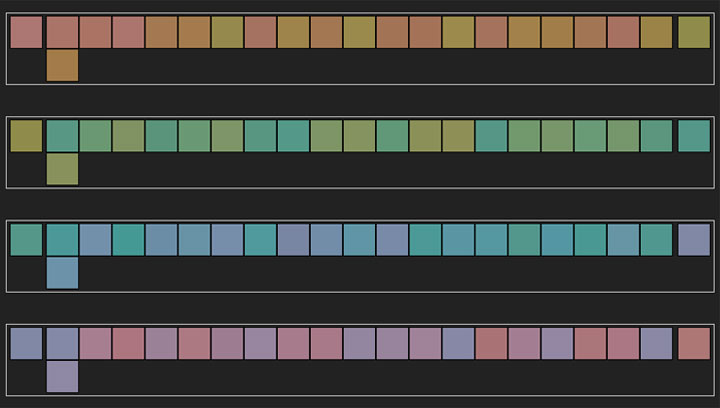This screenshot has width=720, height=408.
Task: Pick the olive-green tile below the second row
Action: tap(62, 169)
